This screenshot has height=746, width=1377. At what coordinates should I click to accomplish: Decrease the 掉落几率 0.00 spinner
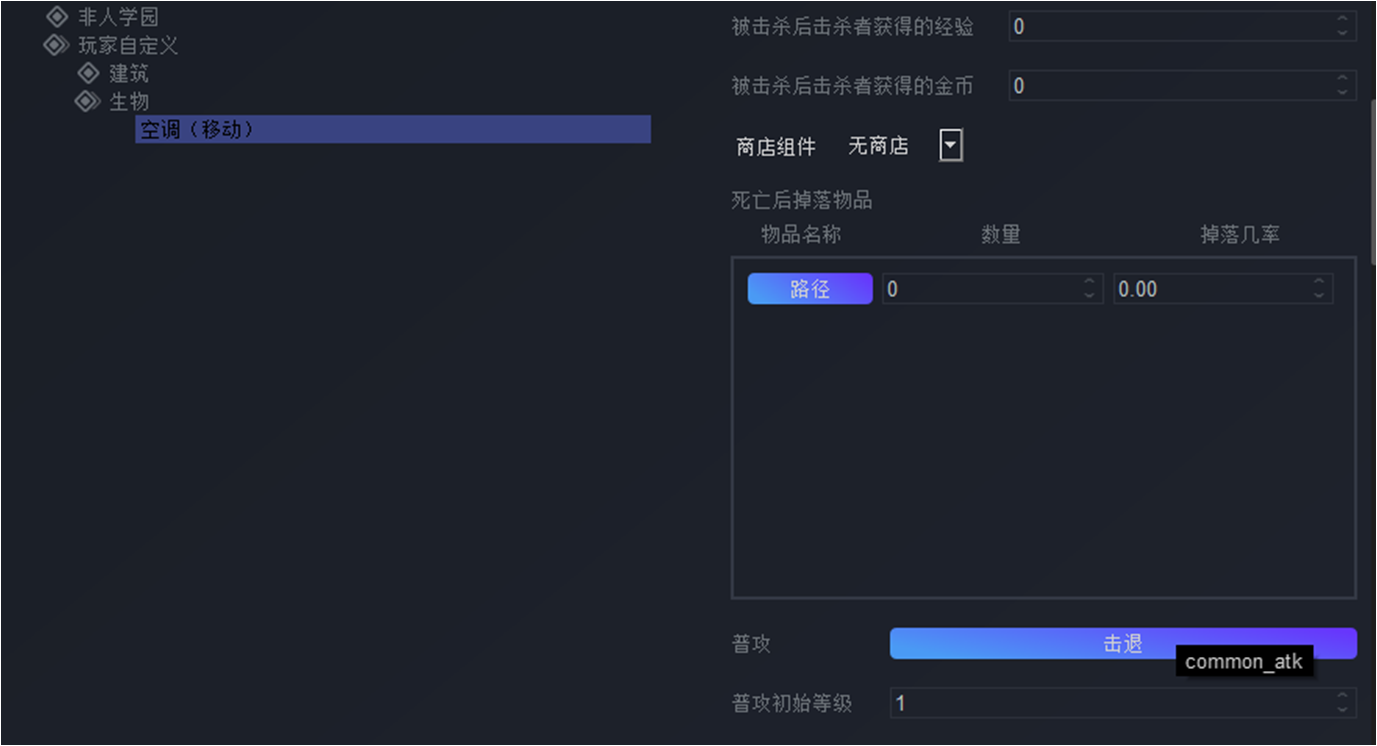click(1320, 295)
